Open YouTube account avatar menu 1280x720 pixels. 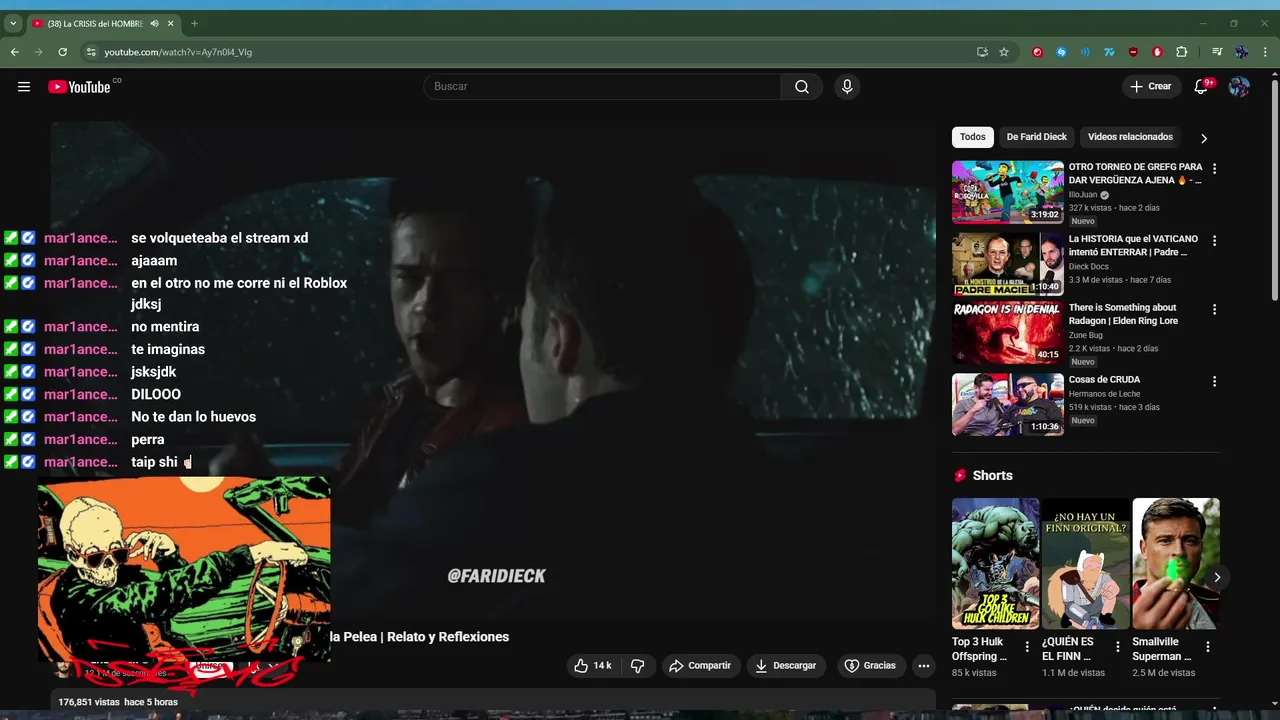pos(1239,87)
